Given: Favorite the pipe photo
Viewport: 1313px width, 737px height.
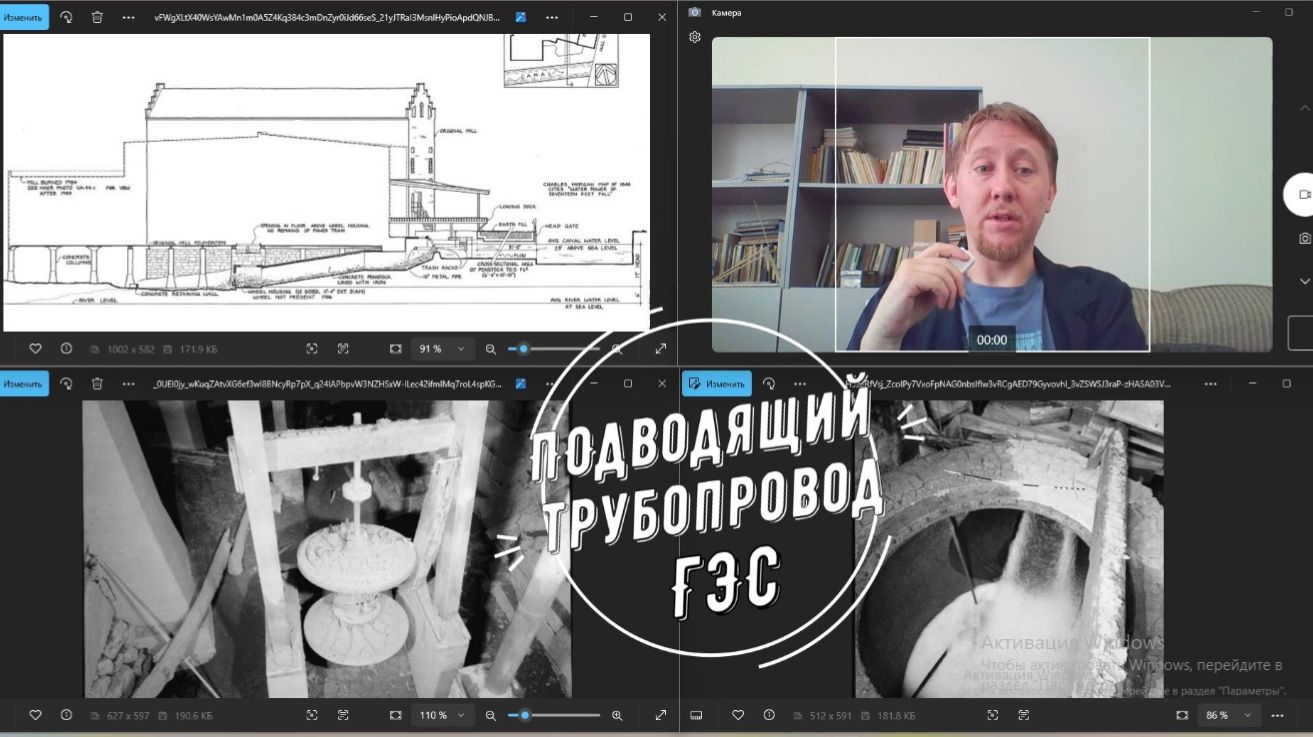Looking at the screenshot, I should coord(738,715).
